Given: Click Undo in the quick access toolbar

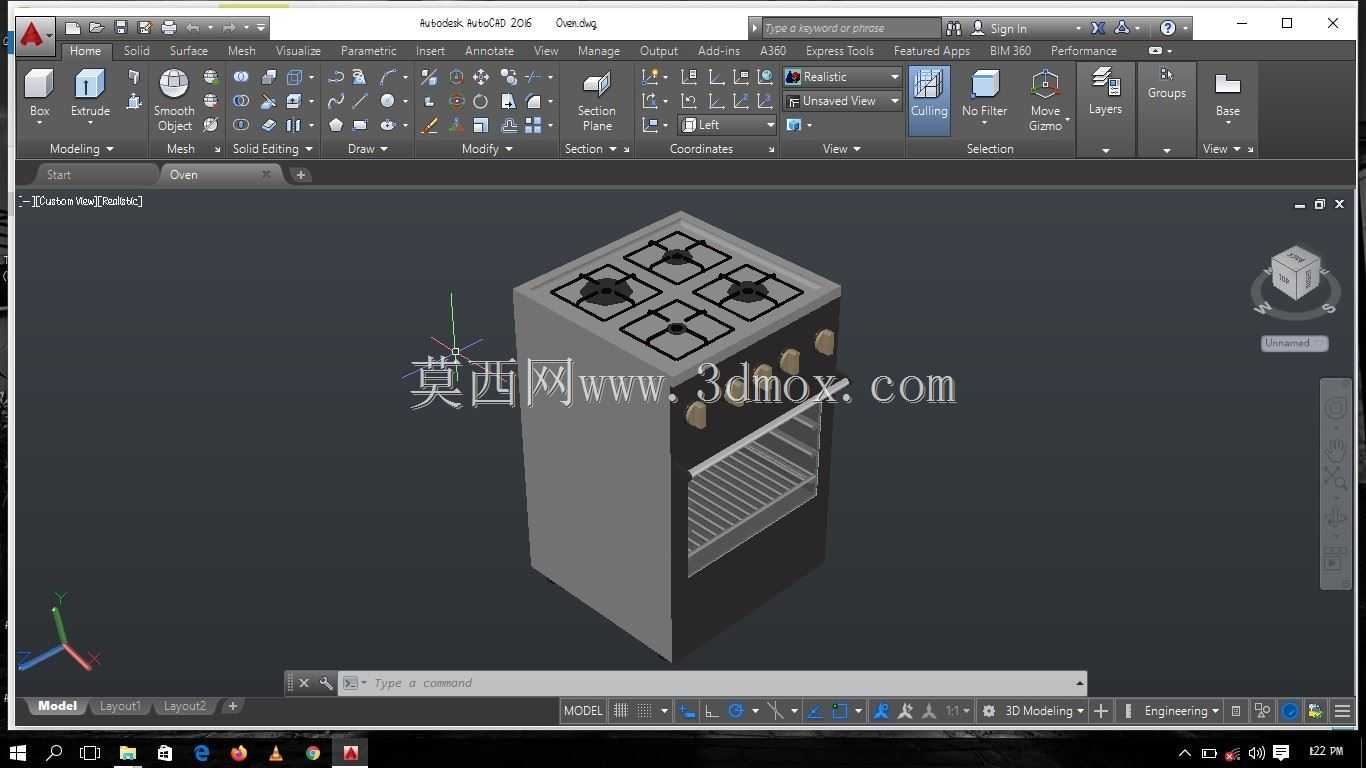Looking at the screenshot, I should coord(193,28).
